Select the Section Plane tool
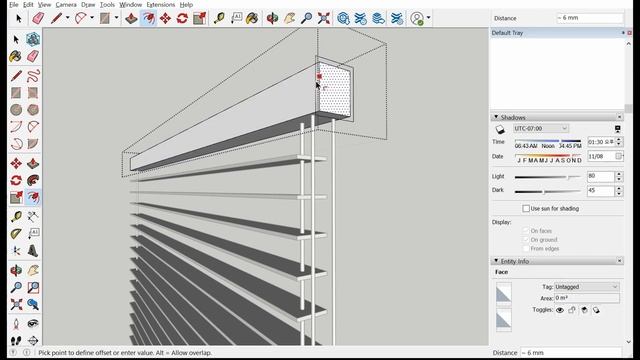Screen dimensions: 640x360 [33, 340]
